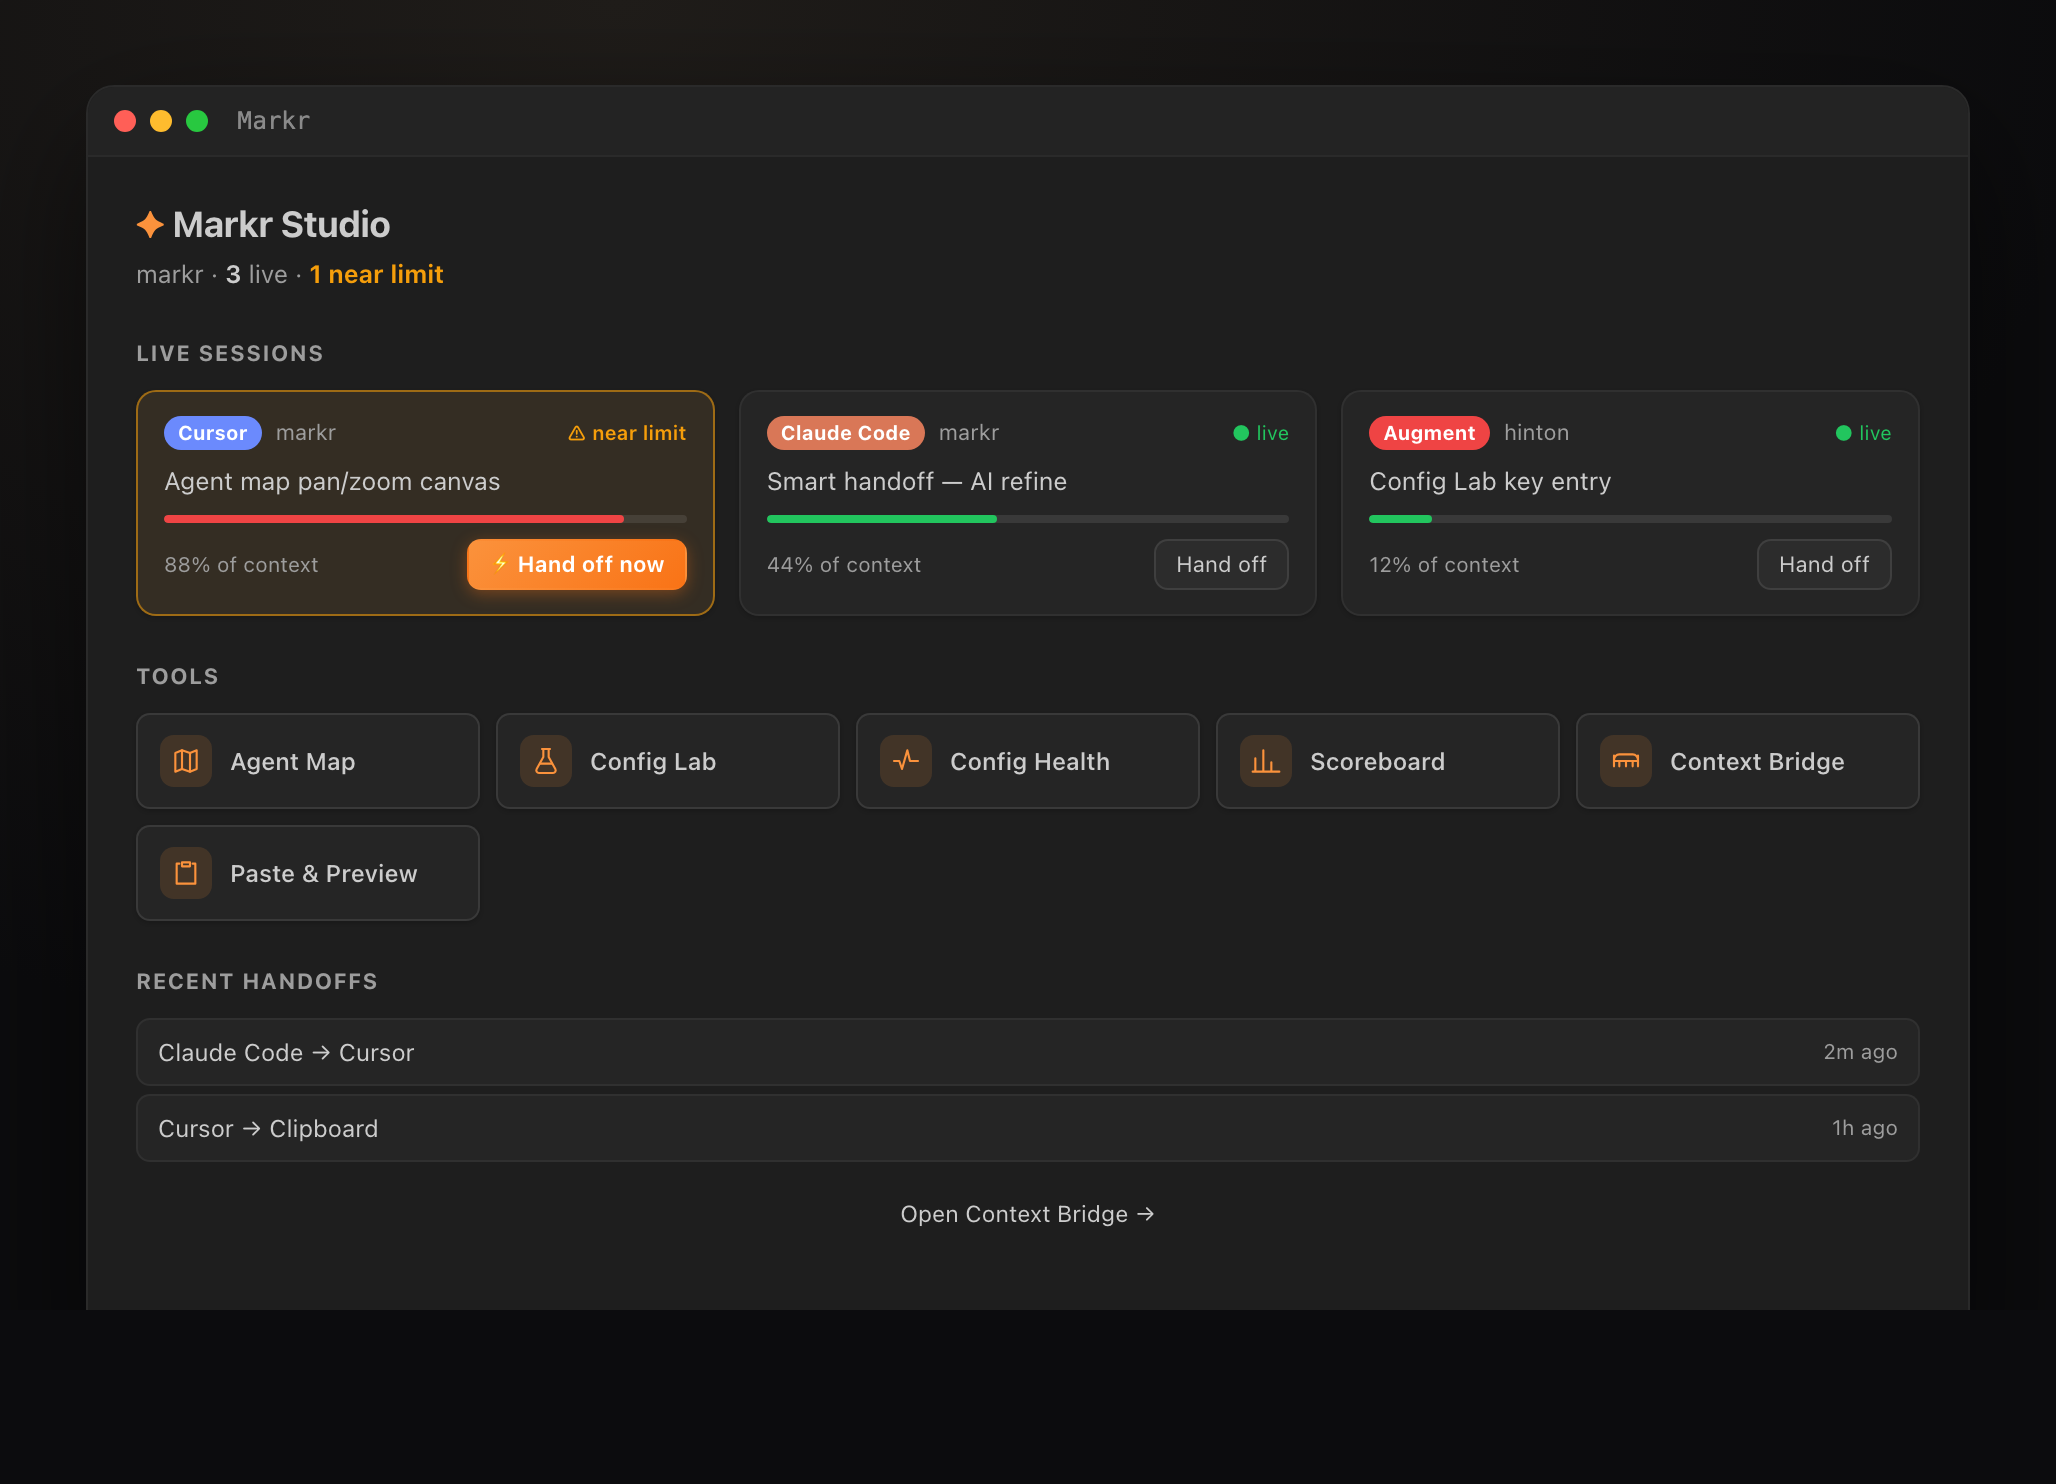The image size is (2056, 1484).
Task: Click the '88% of context' label
Action: point(241,565)
